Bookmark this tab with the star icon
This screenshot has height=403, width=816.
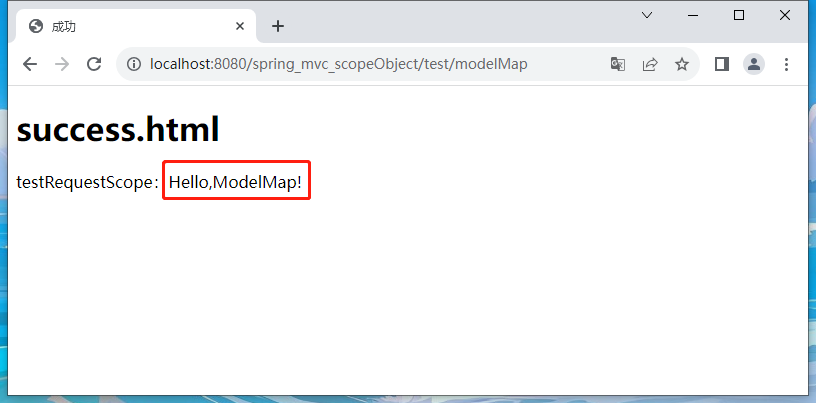click(x=682, y=64)
